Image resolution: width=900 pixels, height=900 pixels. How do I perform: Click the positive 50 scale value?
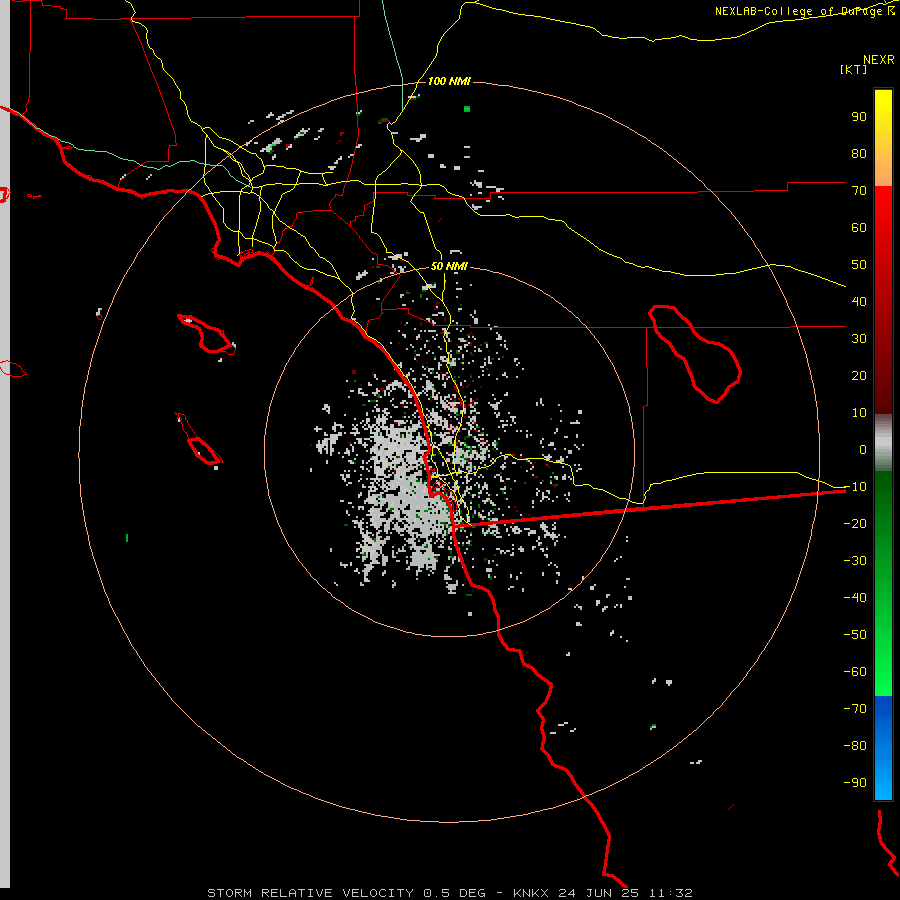[859, 265]
